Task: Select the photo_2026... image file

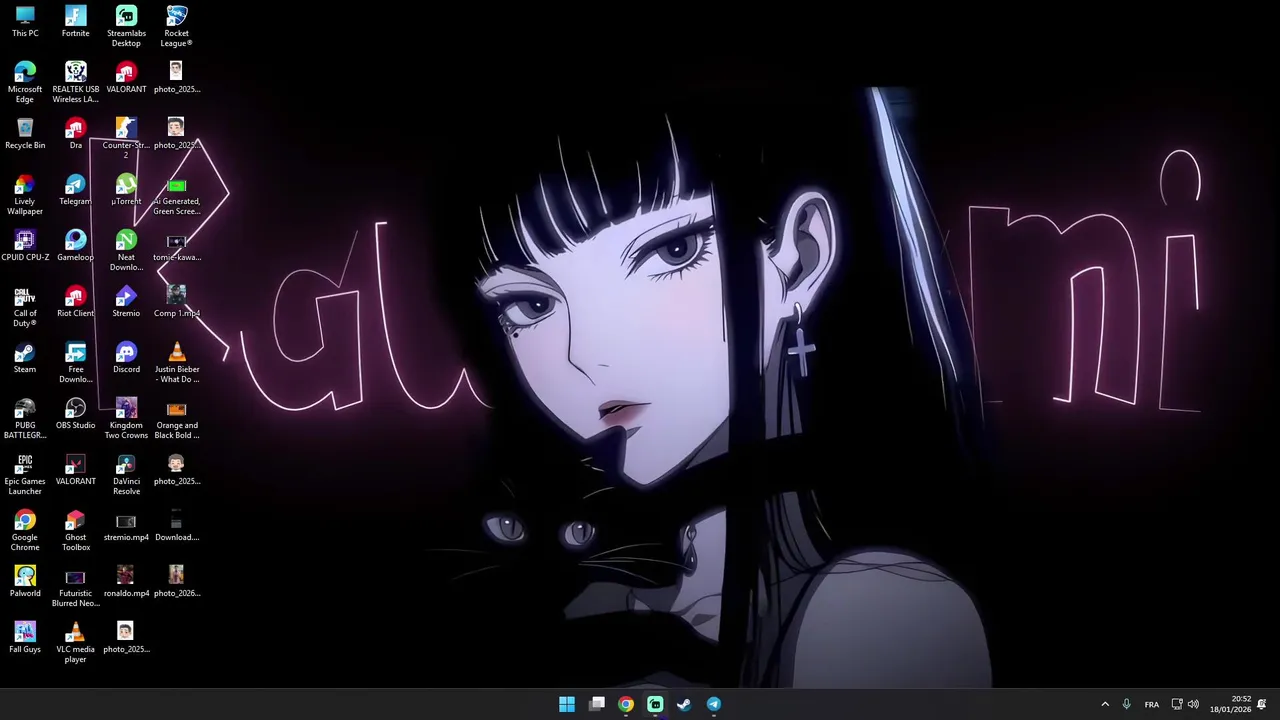Action: tap(176, 582)
